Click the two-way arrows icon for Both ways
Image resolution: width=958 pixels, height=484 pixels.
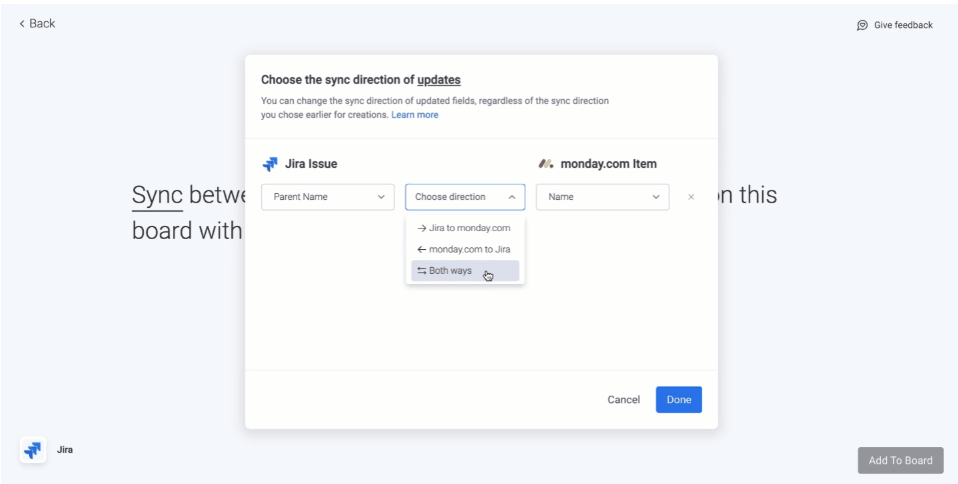point(422,271)
